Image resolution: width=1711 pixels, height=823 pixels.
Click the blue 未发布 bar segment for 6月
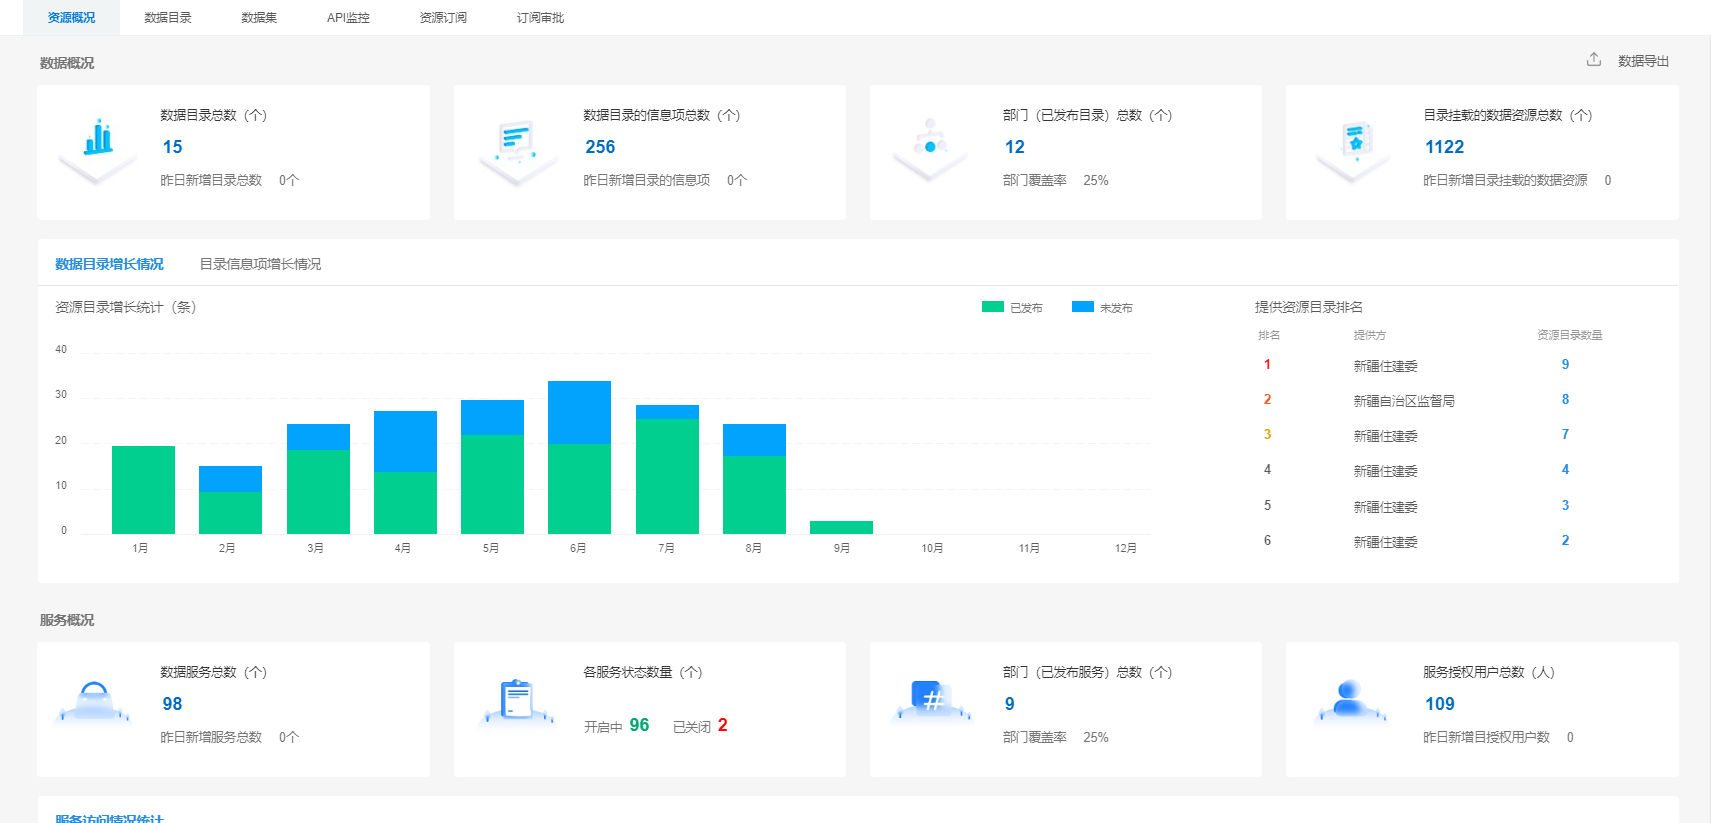click(x=579, y=412)
